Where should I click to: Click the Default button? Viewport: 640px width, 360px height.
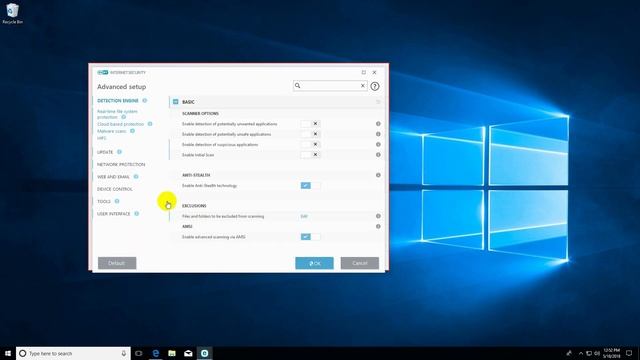pyautogui.click(x=117, y=263)
